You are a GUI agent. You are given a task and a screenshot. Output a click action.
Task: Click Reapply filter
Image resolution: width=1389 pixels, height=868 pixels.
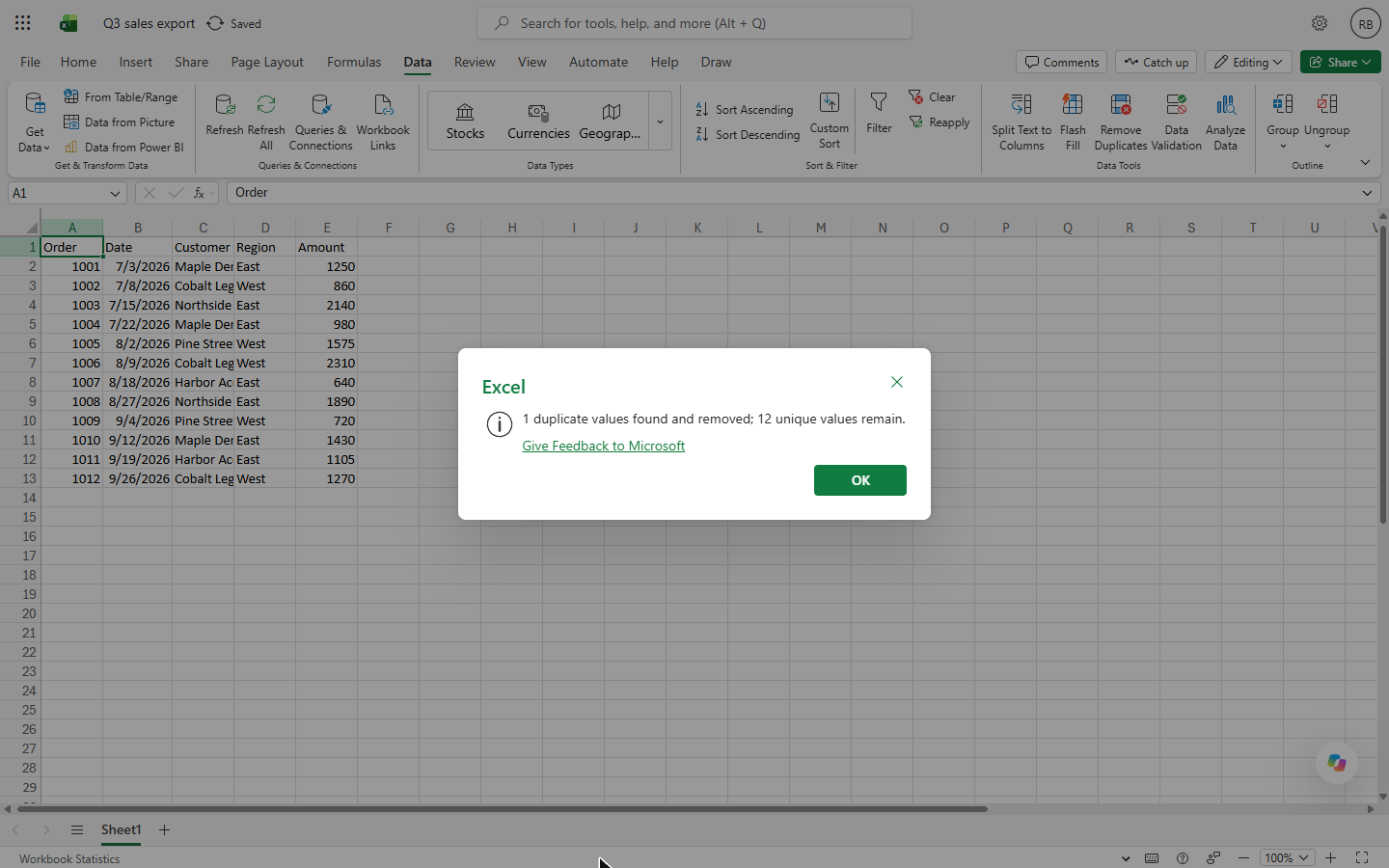939,122
